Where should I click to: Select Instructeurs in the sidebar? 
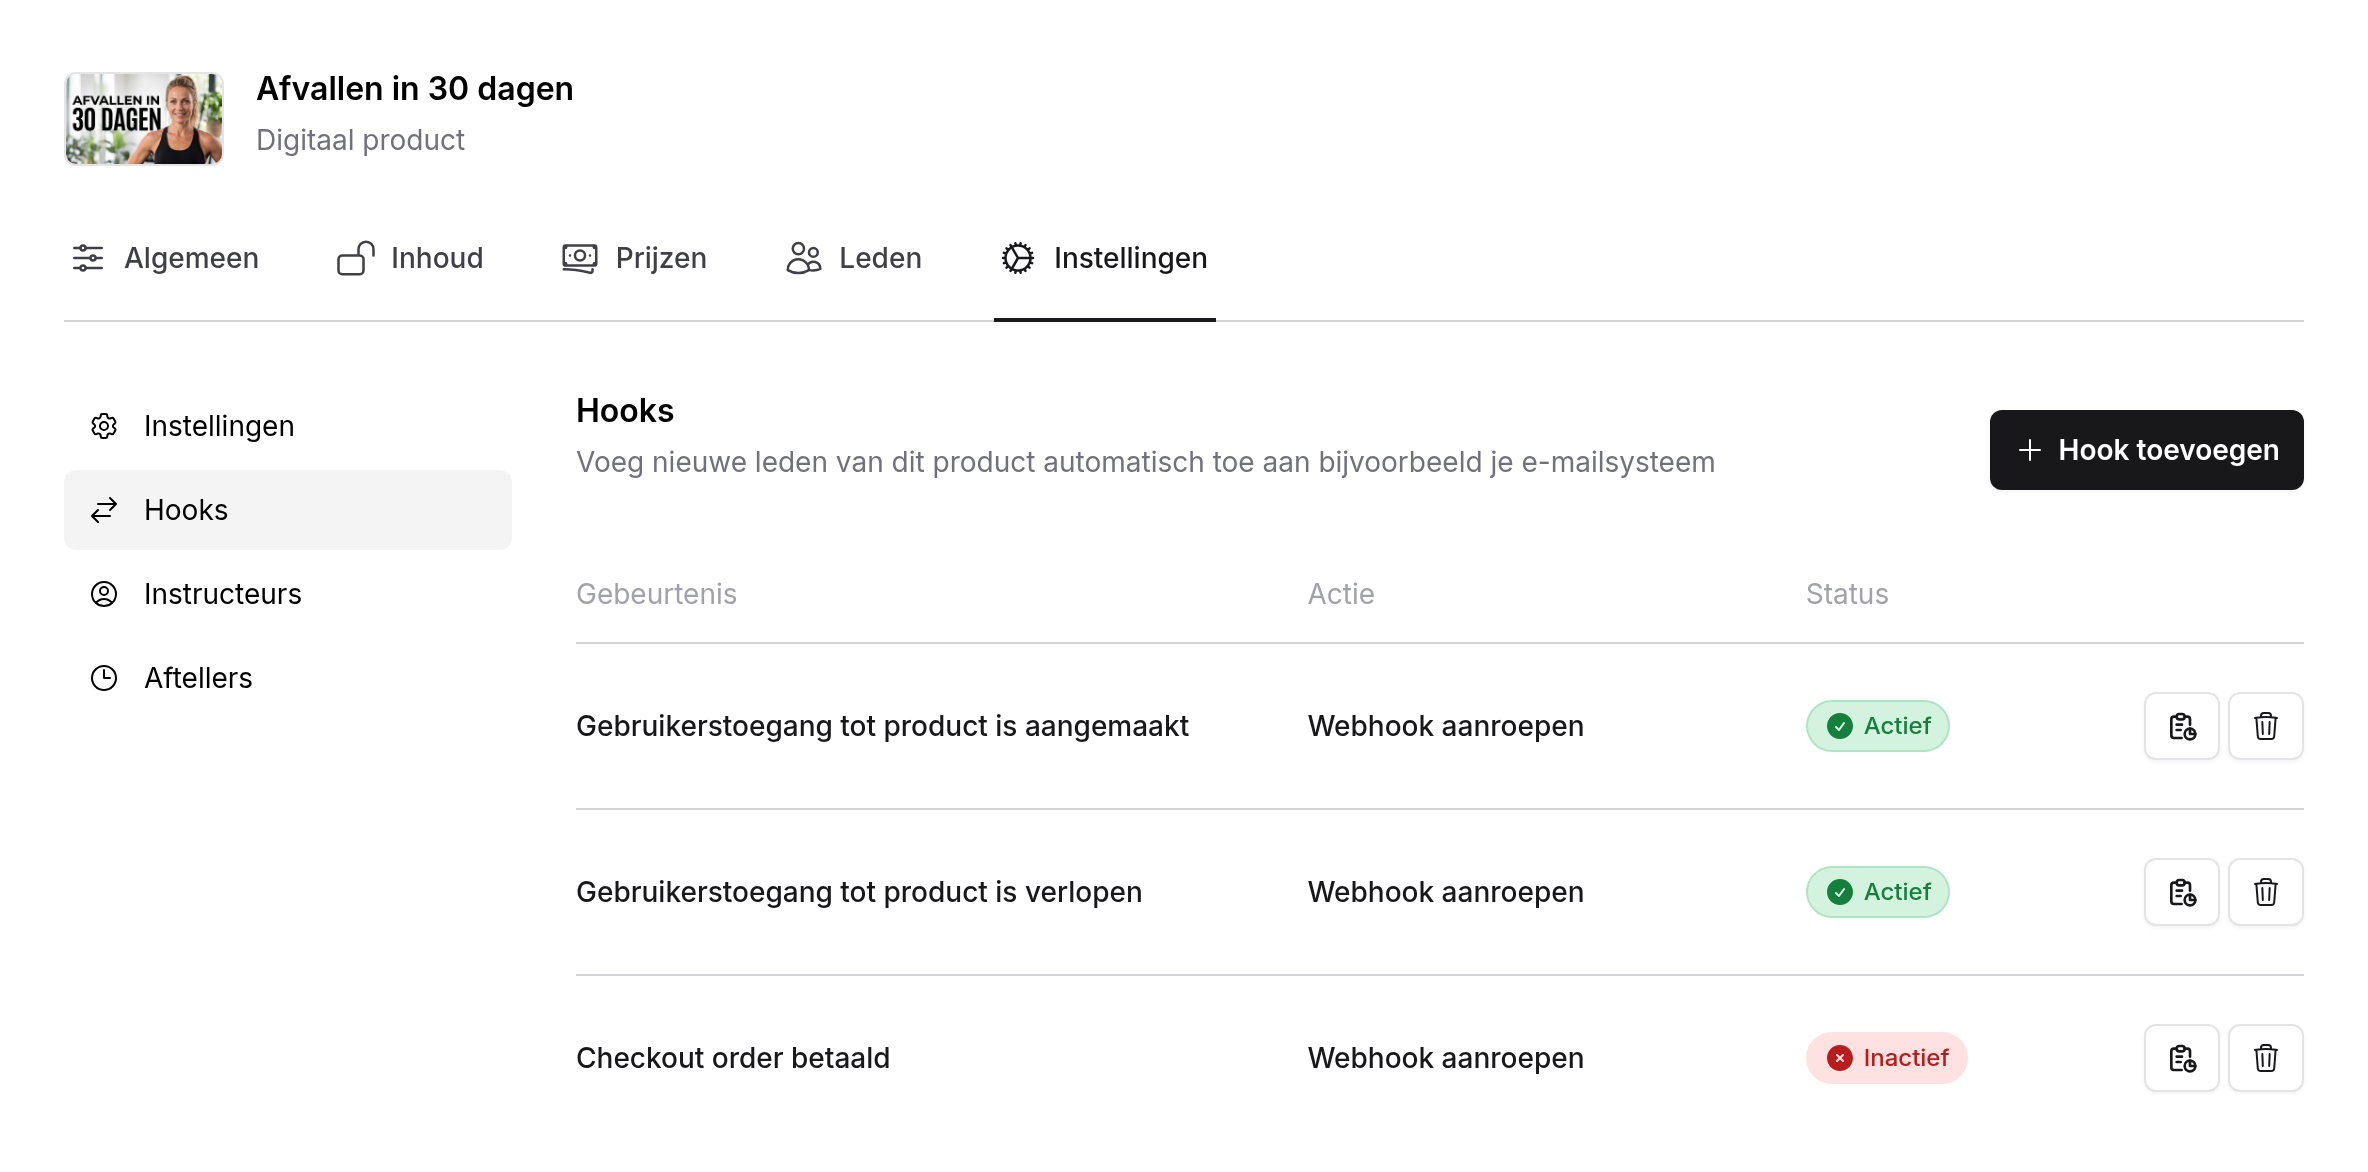point(288,594)
